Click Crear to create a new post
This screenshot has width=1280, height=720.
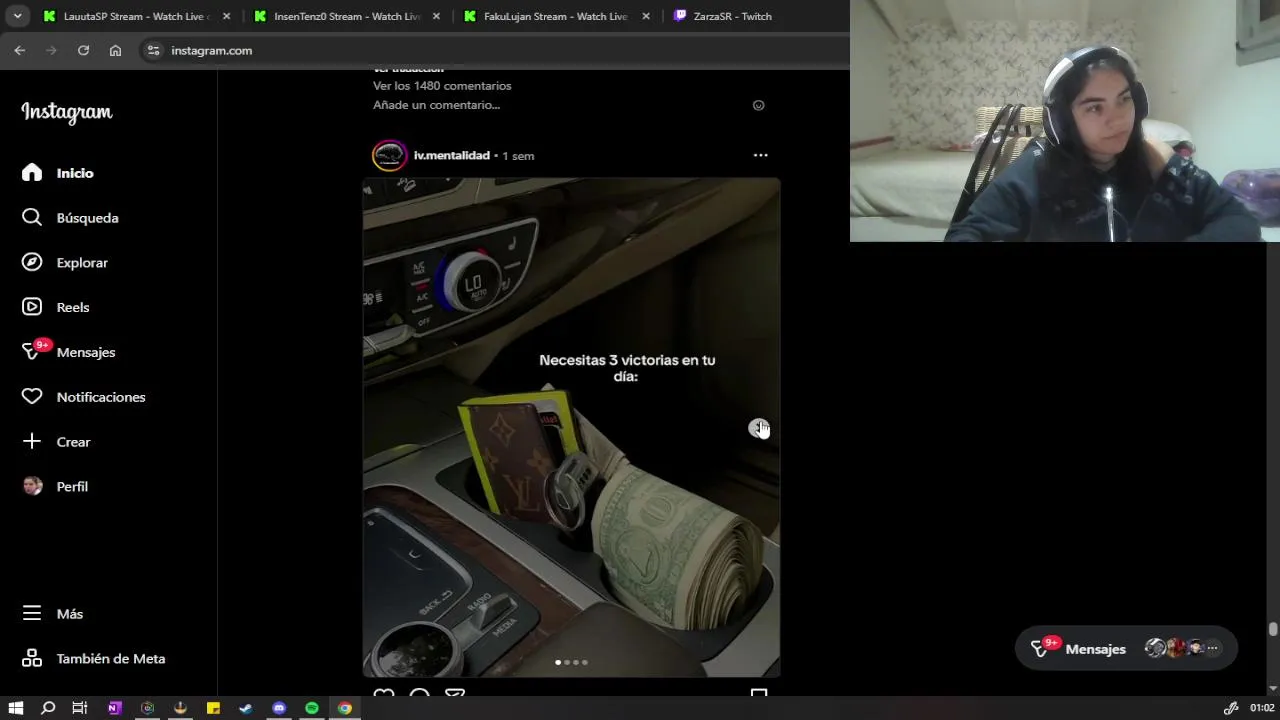[56, 442]
